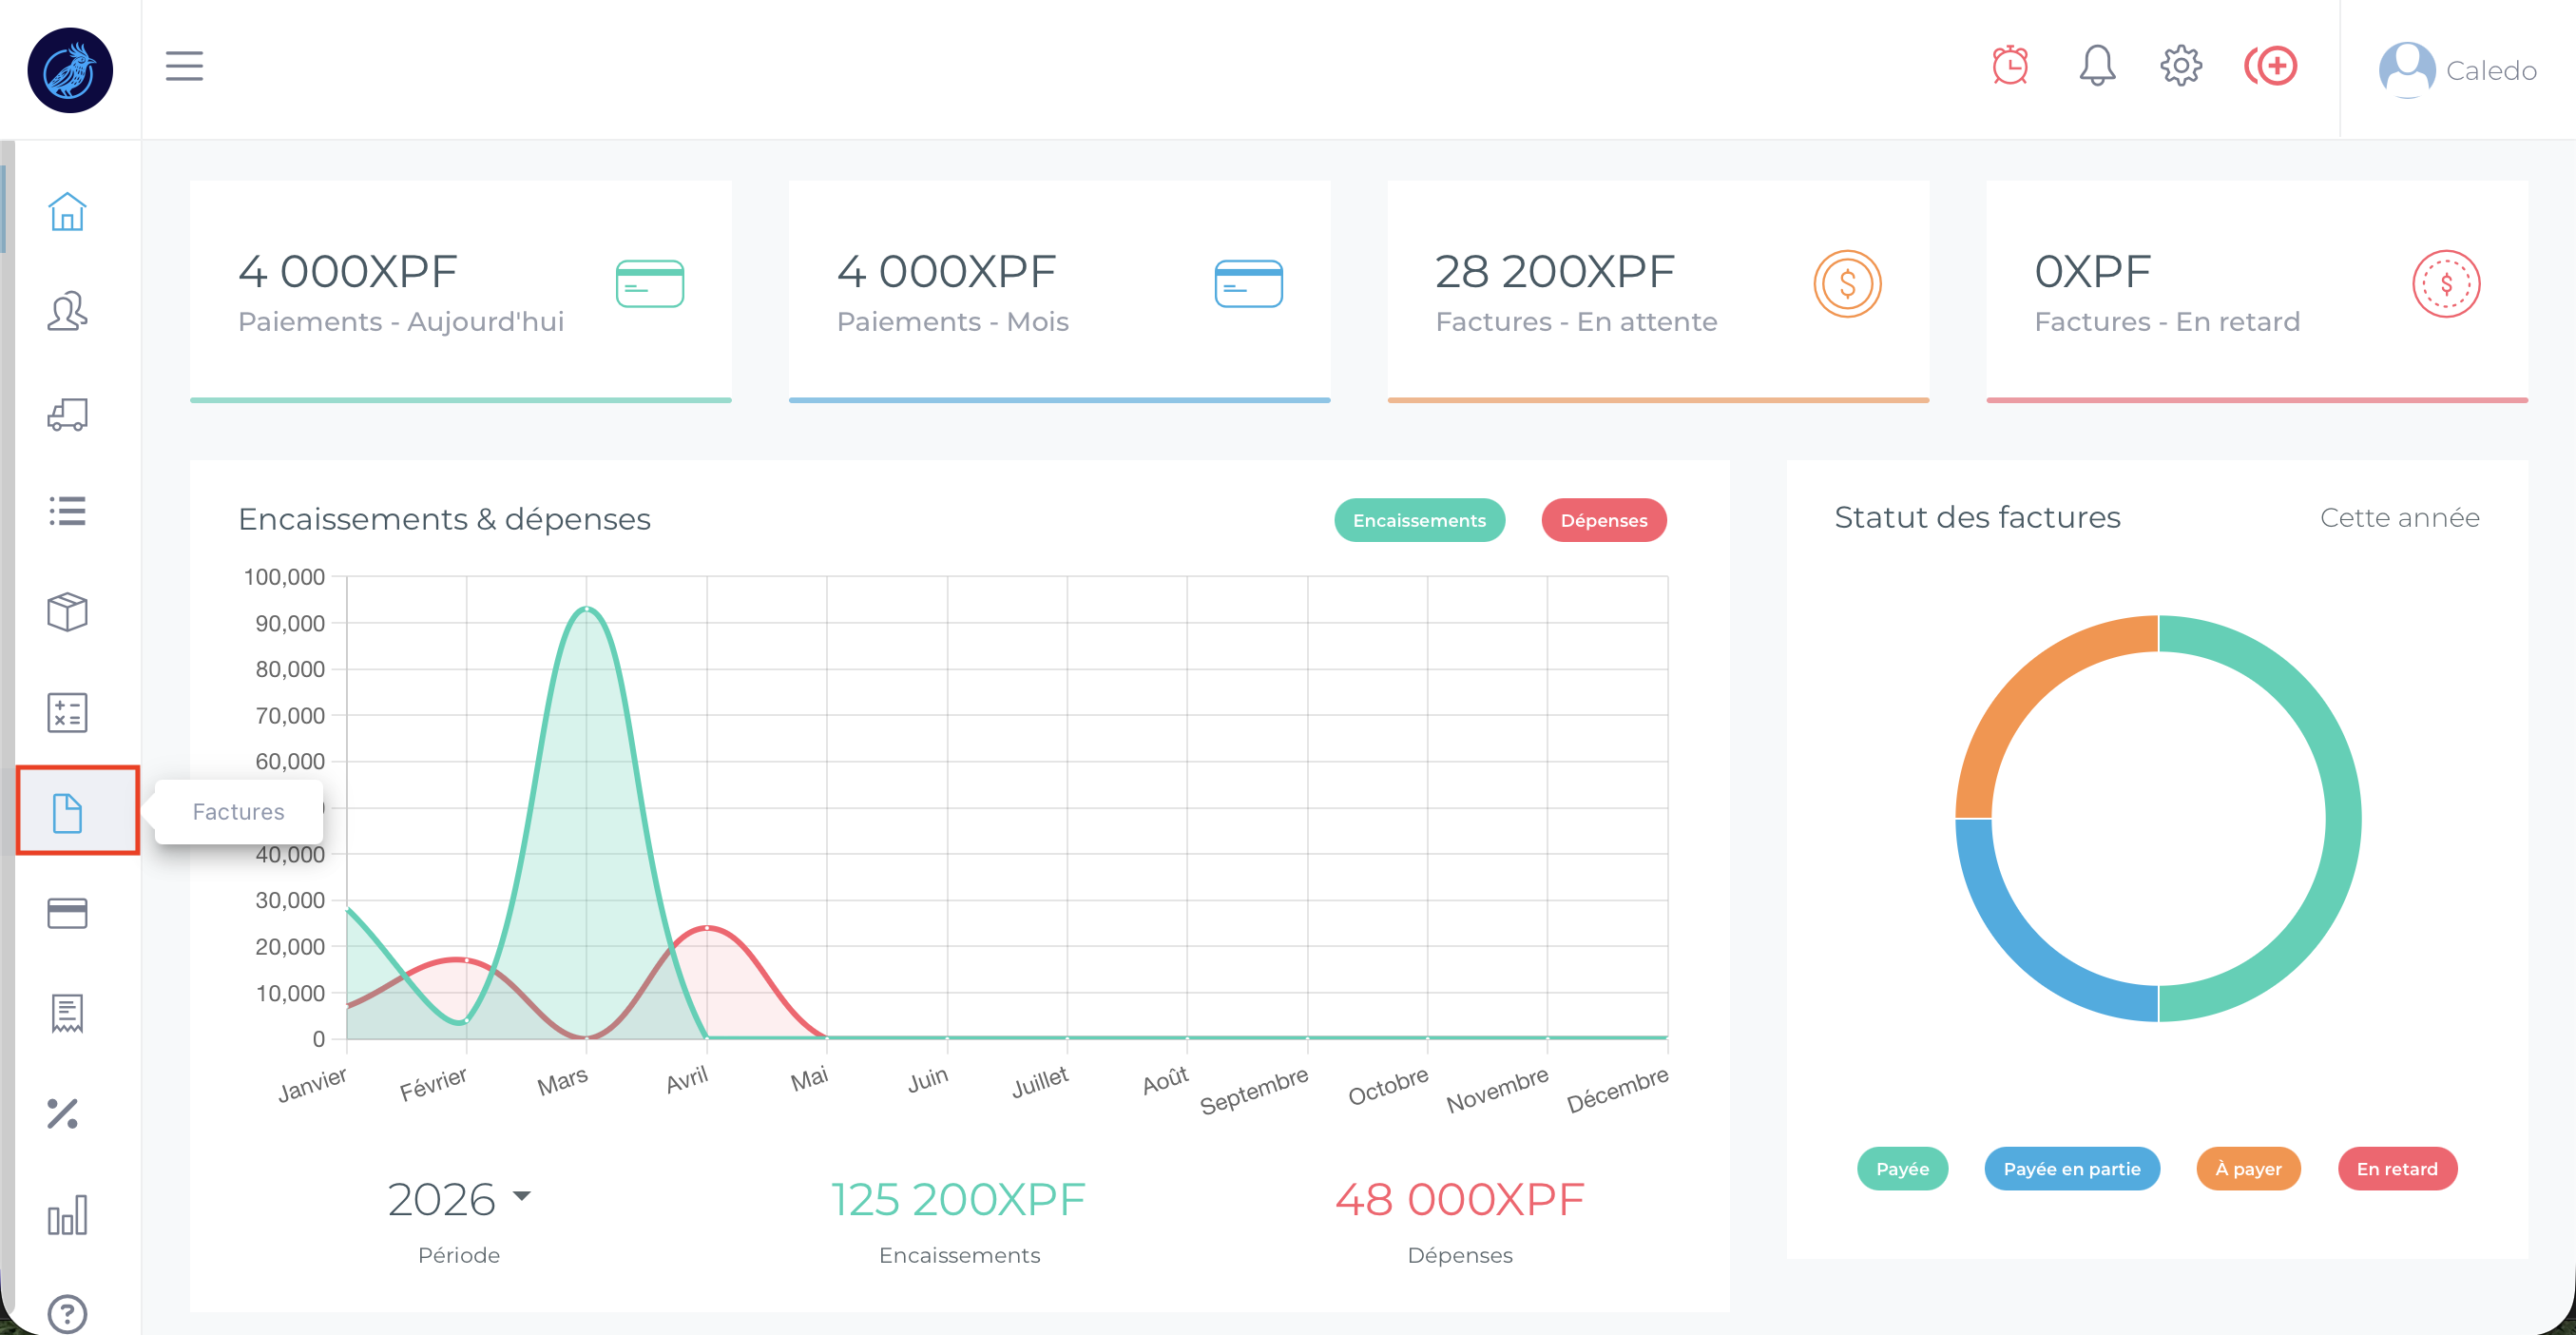Toggle the hamburger sidebar menu
The height and width of the screenshot is (1335, 2576).
[x=184, y=66]
